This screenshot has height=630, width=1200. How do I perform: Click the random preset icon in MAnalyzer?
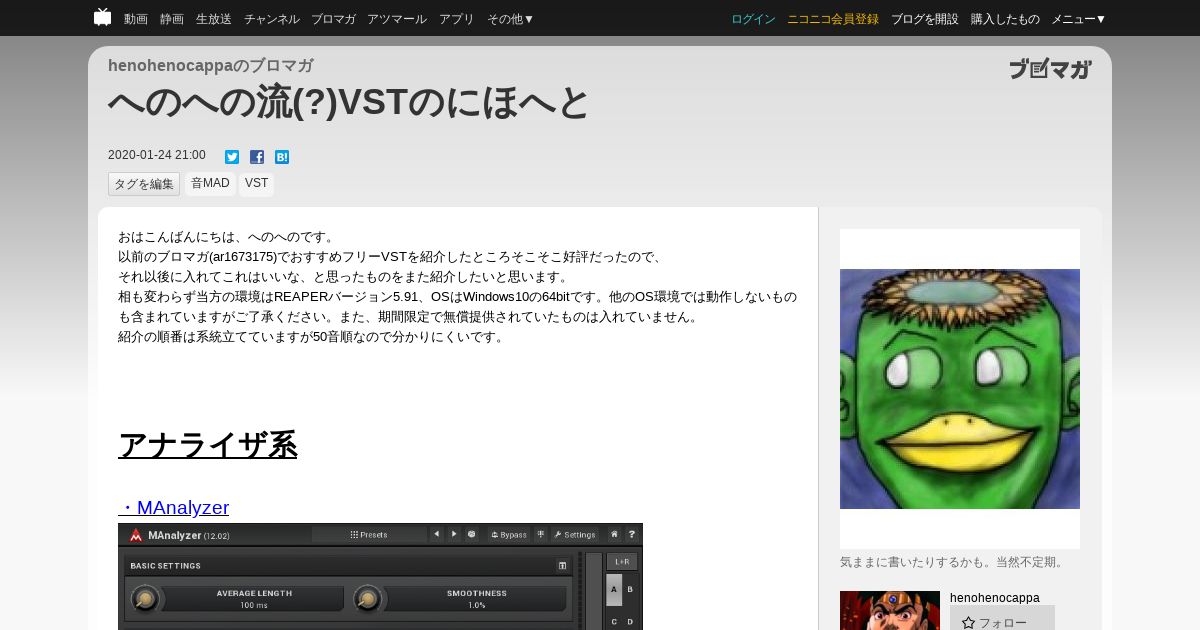click(x=471, y=534)
